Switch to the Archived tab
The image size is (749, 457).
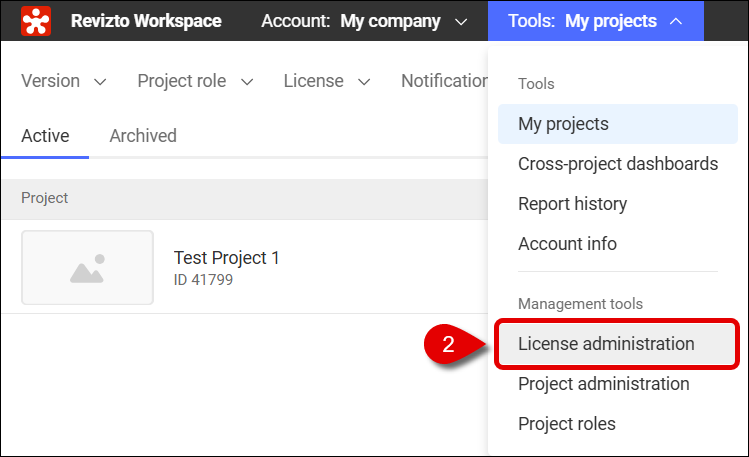click(143, 136)
